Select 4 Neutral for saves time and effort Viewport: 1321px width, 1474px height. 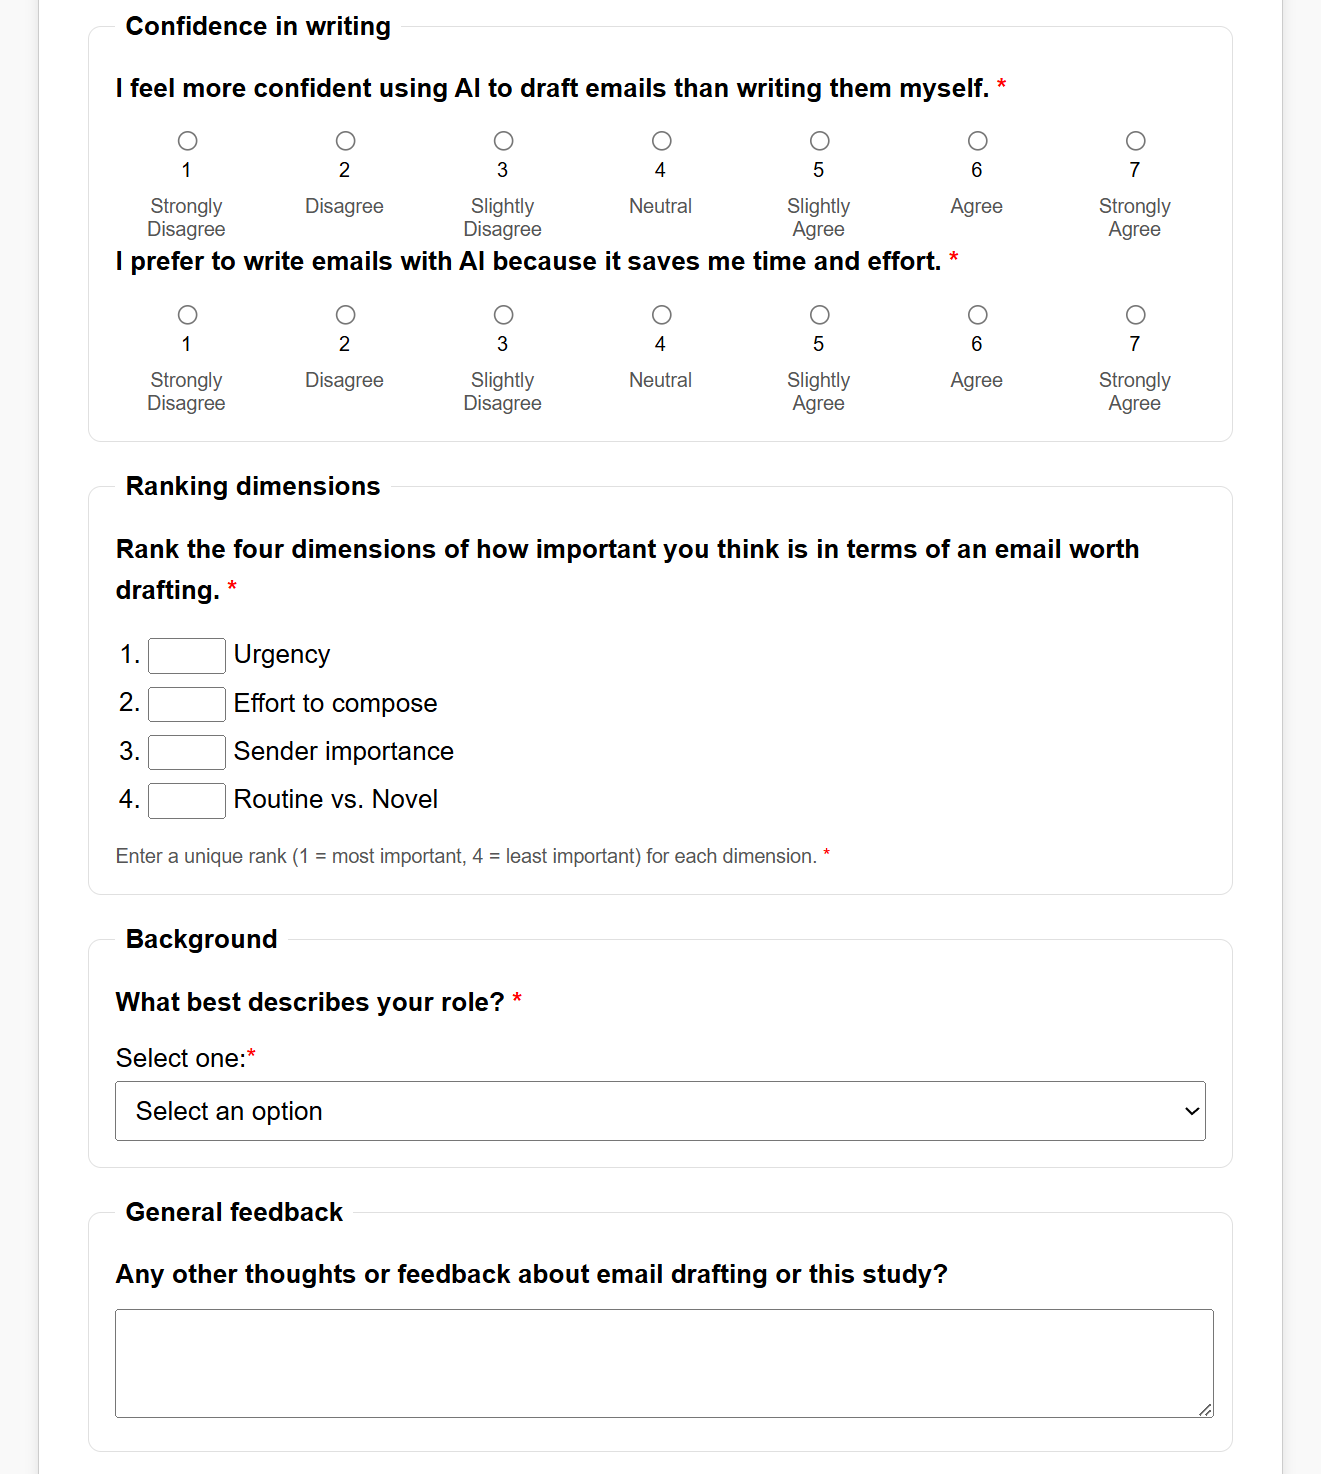click(x=661, y=315)
